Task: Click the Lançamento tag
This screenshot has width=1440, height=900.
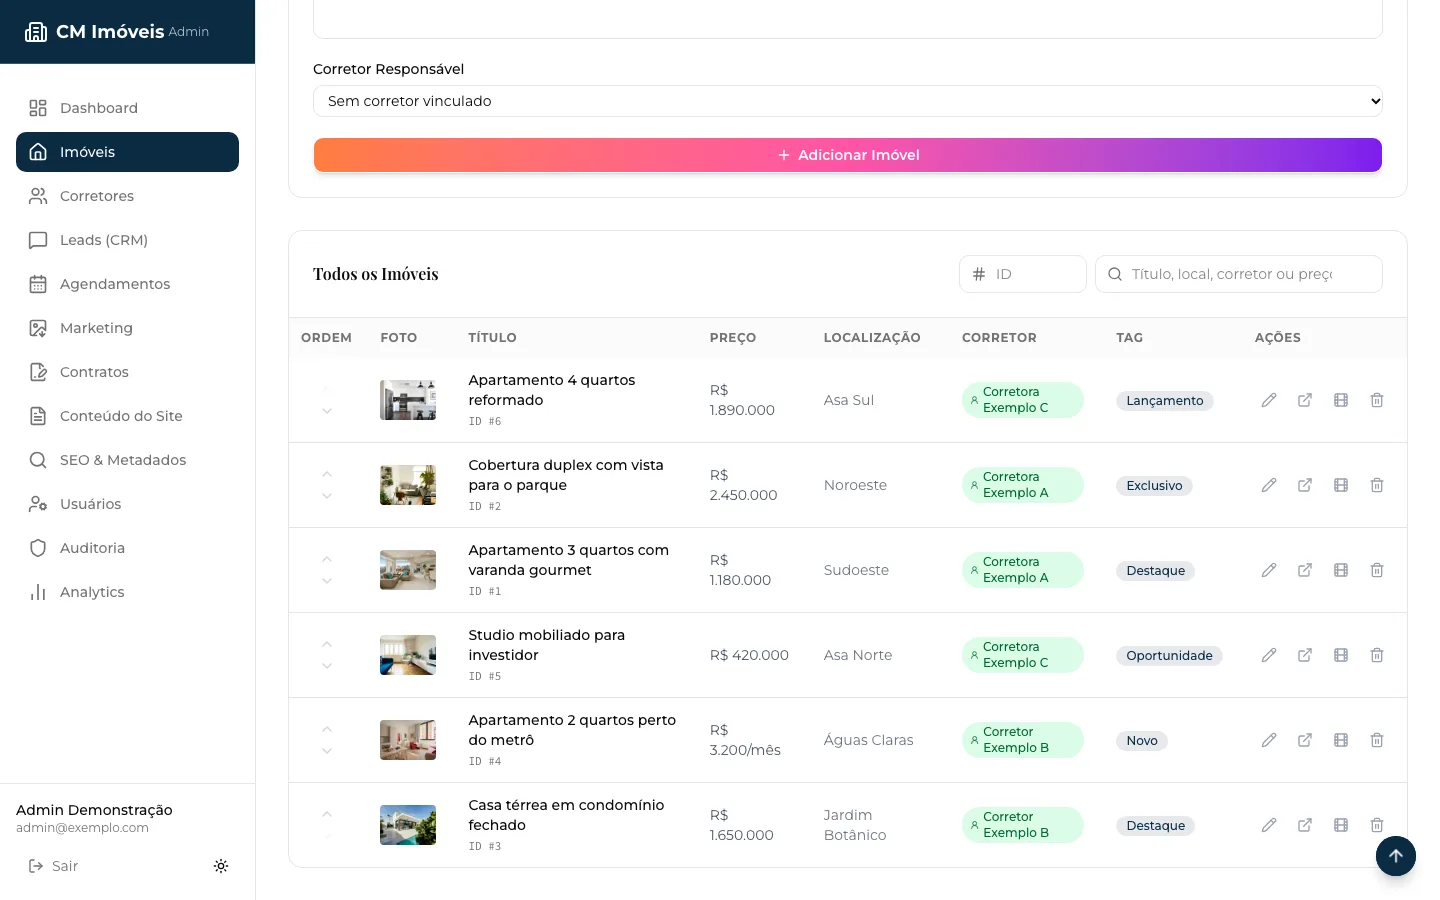Action: pyautogui.click(x=1165, y=401)
